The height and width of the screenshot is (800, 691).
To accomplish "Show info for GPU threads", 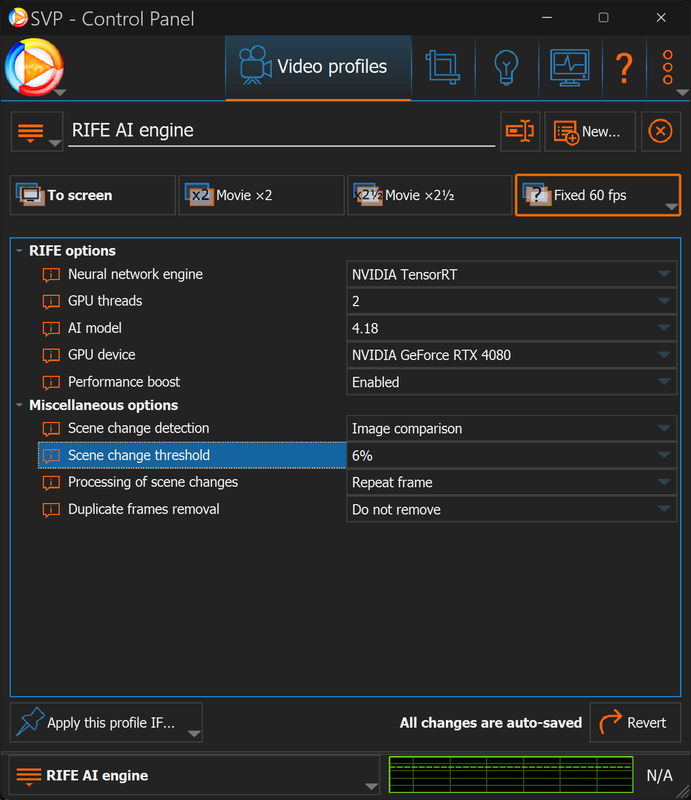I will click(x=51, y=302).
